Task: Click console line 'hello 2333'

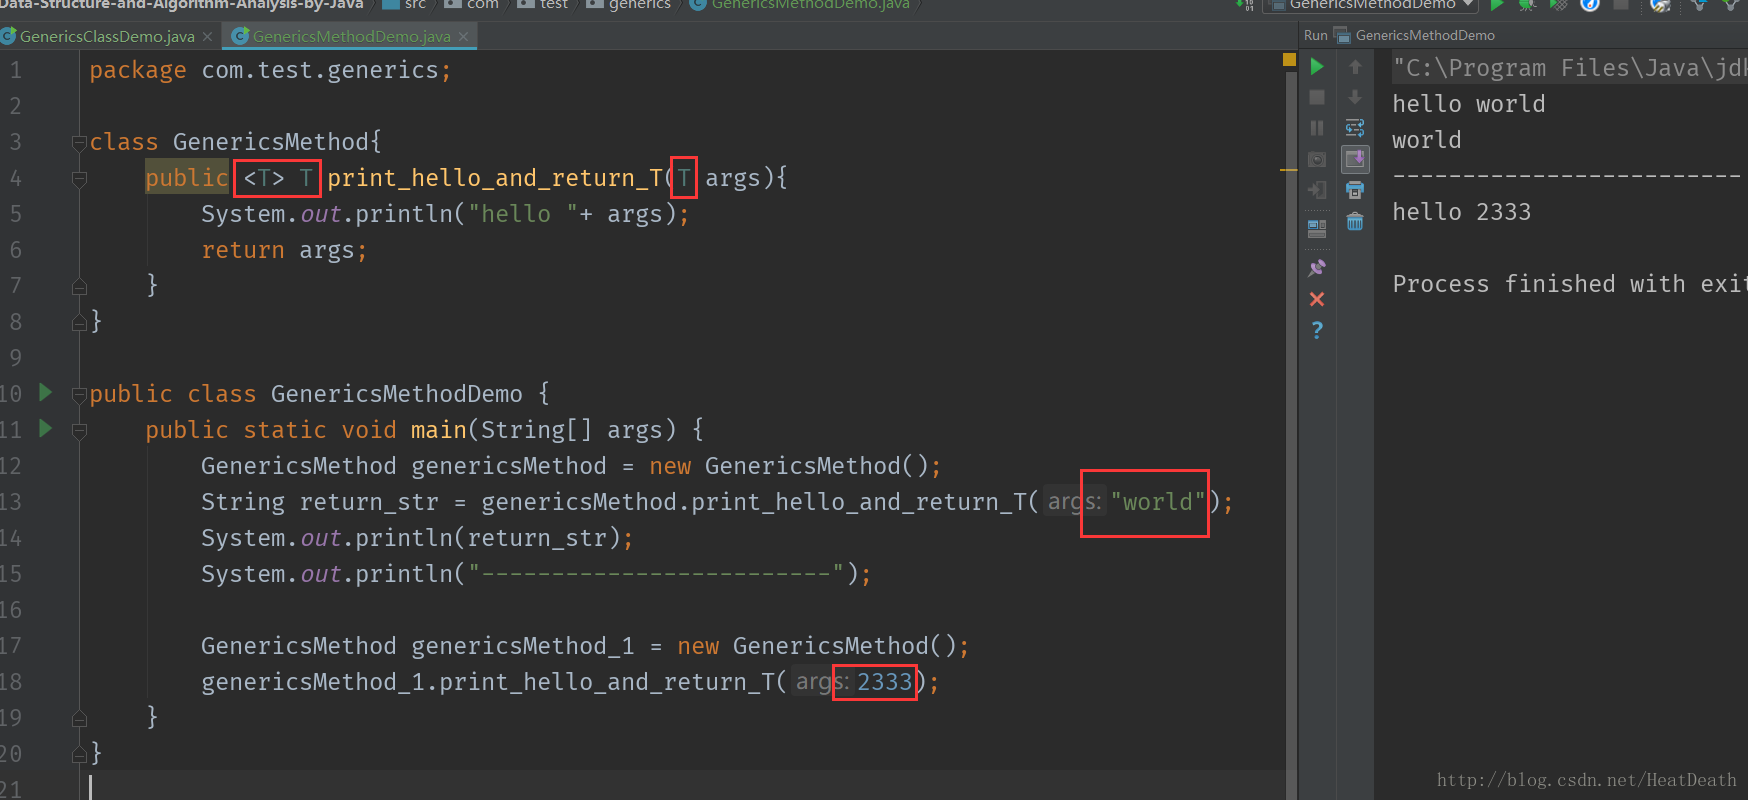Action: pos(1461,212)
